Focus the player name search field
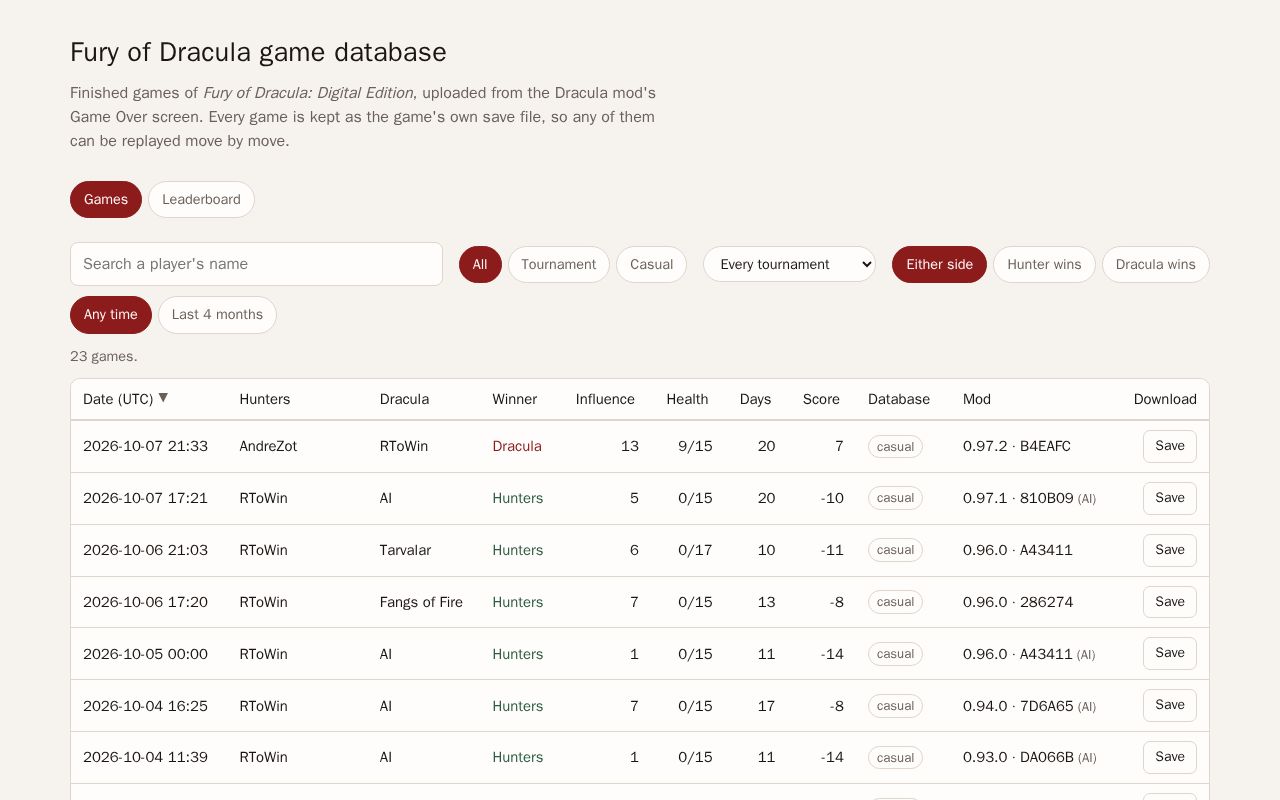1280x800 pixels. [x=256, y=264]
